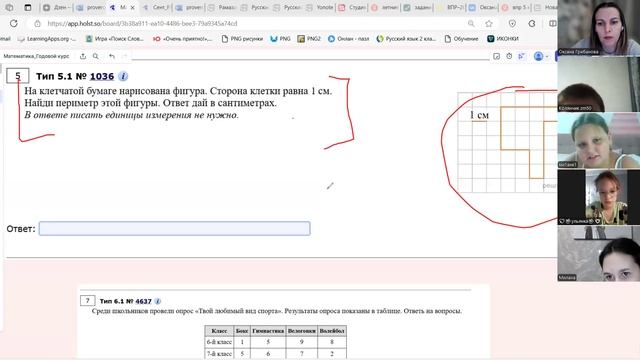Open the workspaces icon at top-left

click(x=9, y=7)
